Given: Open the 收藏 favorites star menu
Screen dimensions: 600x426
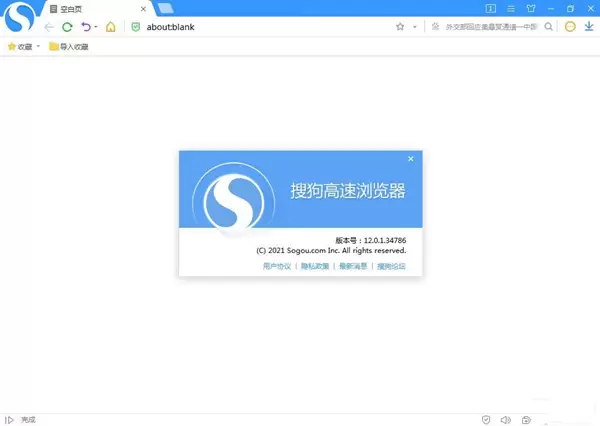Looking at the screenshot, I should [20, 46].
